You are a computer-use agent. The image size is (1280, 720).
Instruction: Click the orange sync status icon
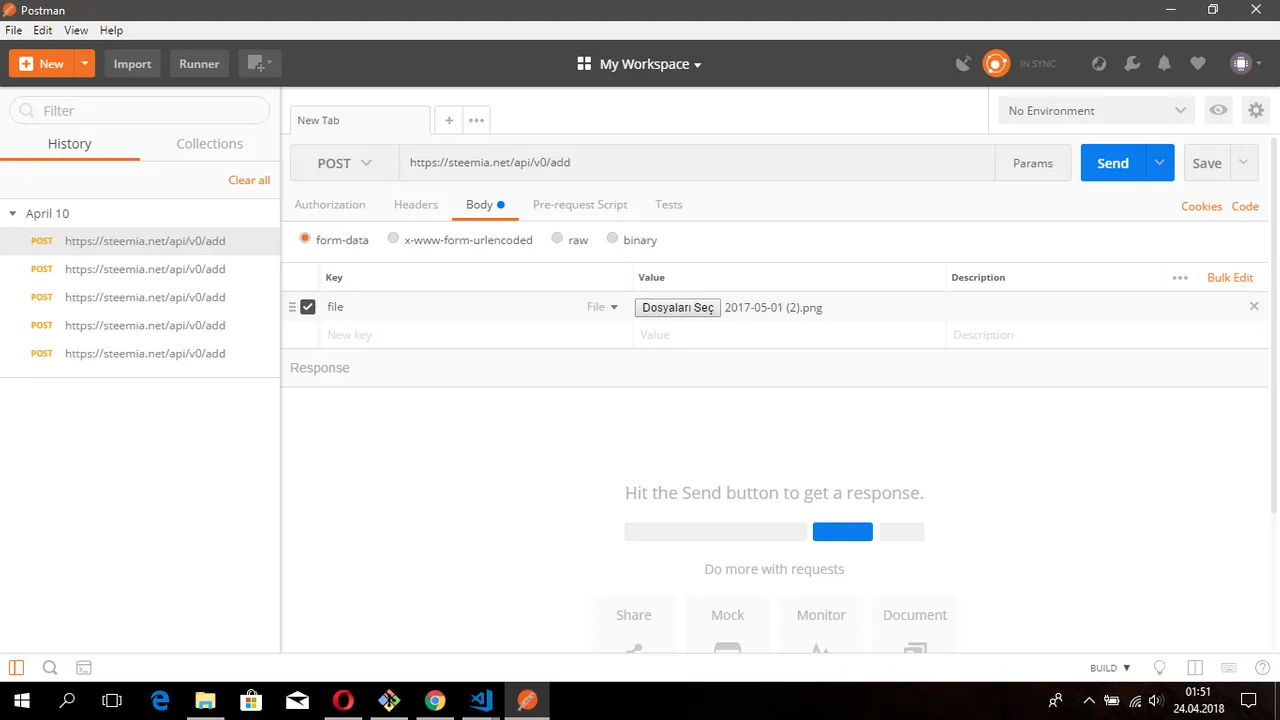(x=996, y=64)
